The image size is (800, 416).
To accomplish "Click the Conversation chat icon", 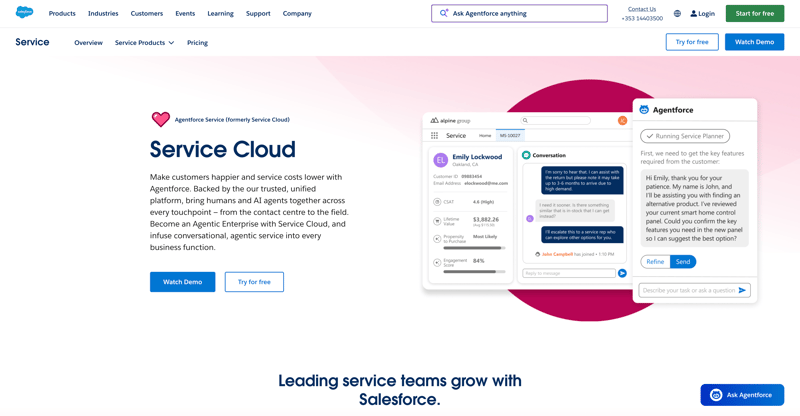I will coord(526,155).
